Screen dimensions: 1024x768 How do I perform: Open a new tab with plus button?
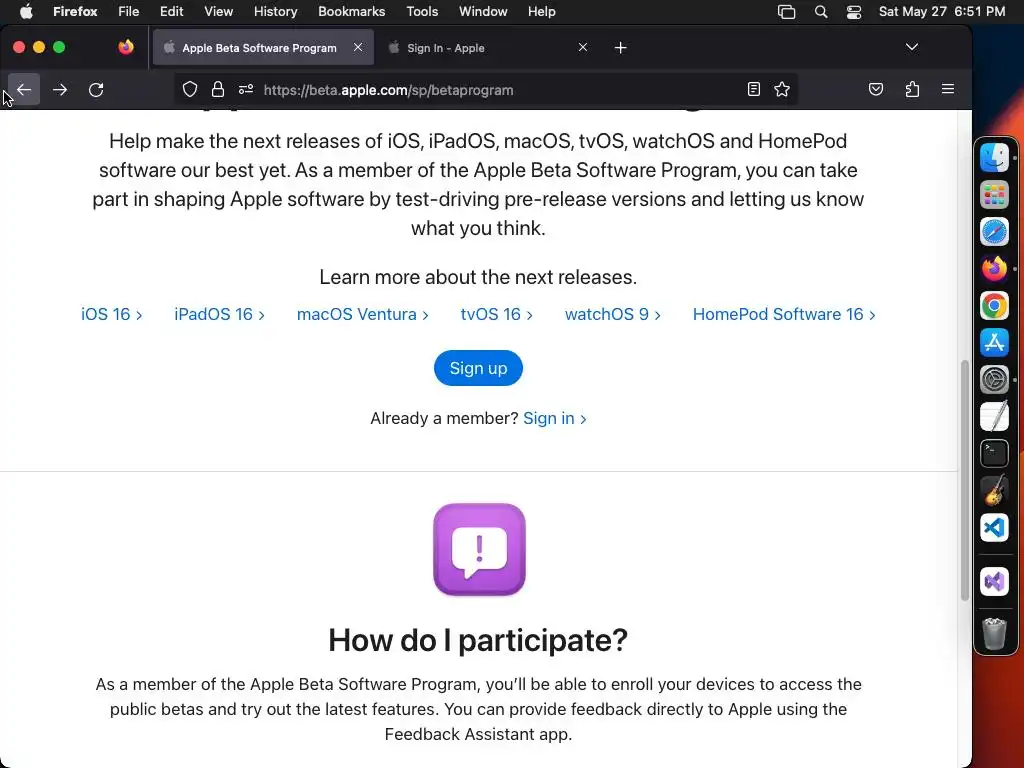pyautogui.click(x=620, y=48)
